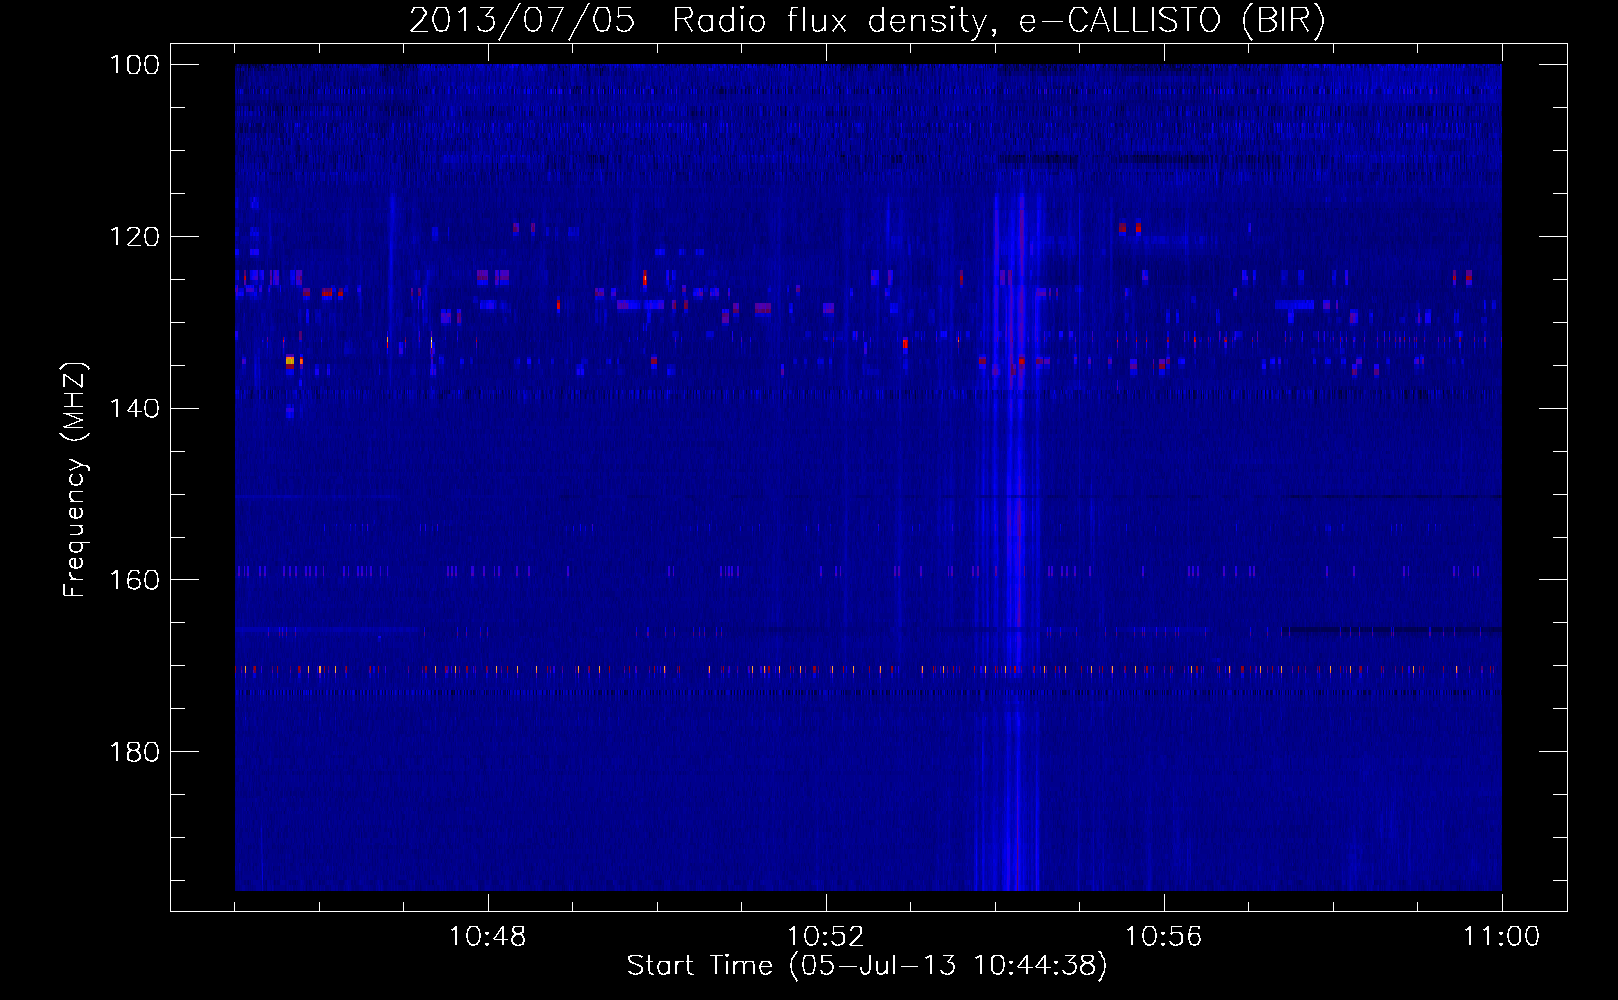Click the 100 frequency tick label
This screenshot has width=1618, height=1000.
click(134, 65)
